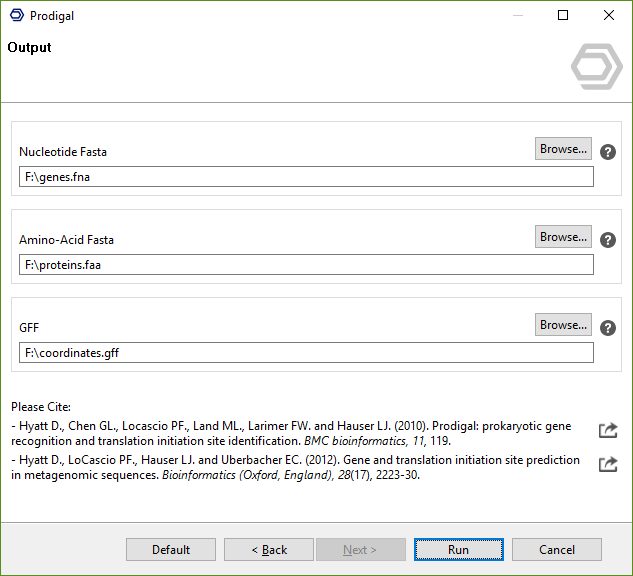The width and height of the screenshot is (633, 576).
Task: Click the help icon for Nucleotide Fasta
Action: tap(608, 153)
